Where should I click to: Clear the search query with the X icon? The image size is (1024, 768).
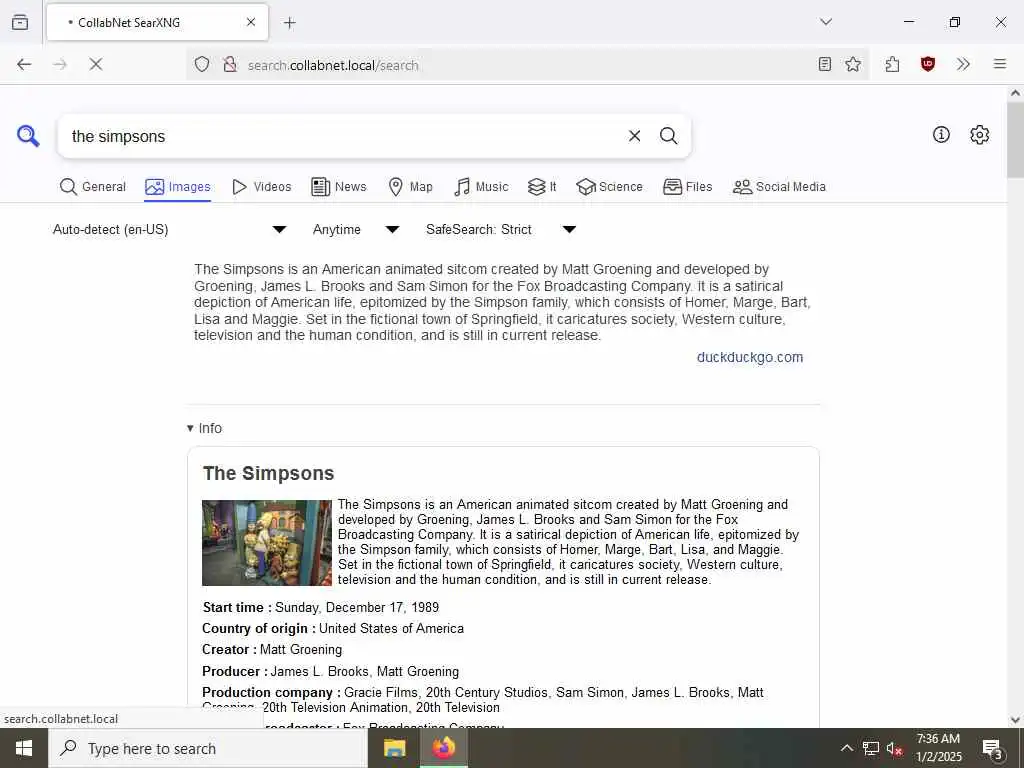coord(634,136)
